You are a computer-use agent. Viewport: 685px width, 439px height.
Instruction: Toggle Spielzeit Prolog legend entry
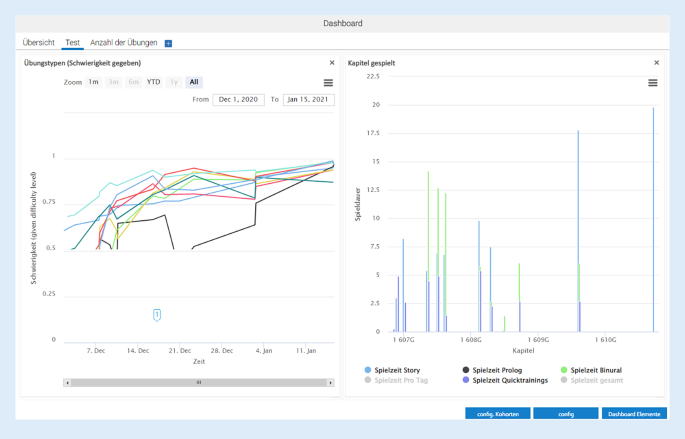tap(499, 370)
